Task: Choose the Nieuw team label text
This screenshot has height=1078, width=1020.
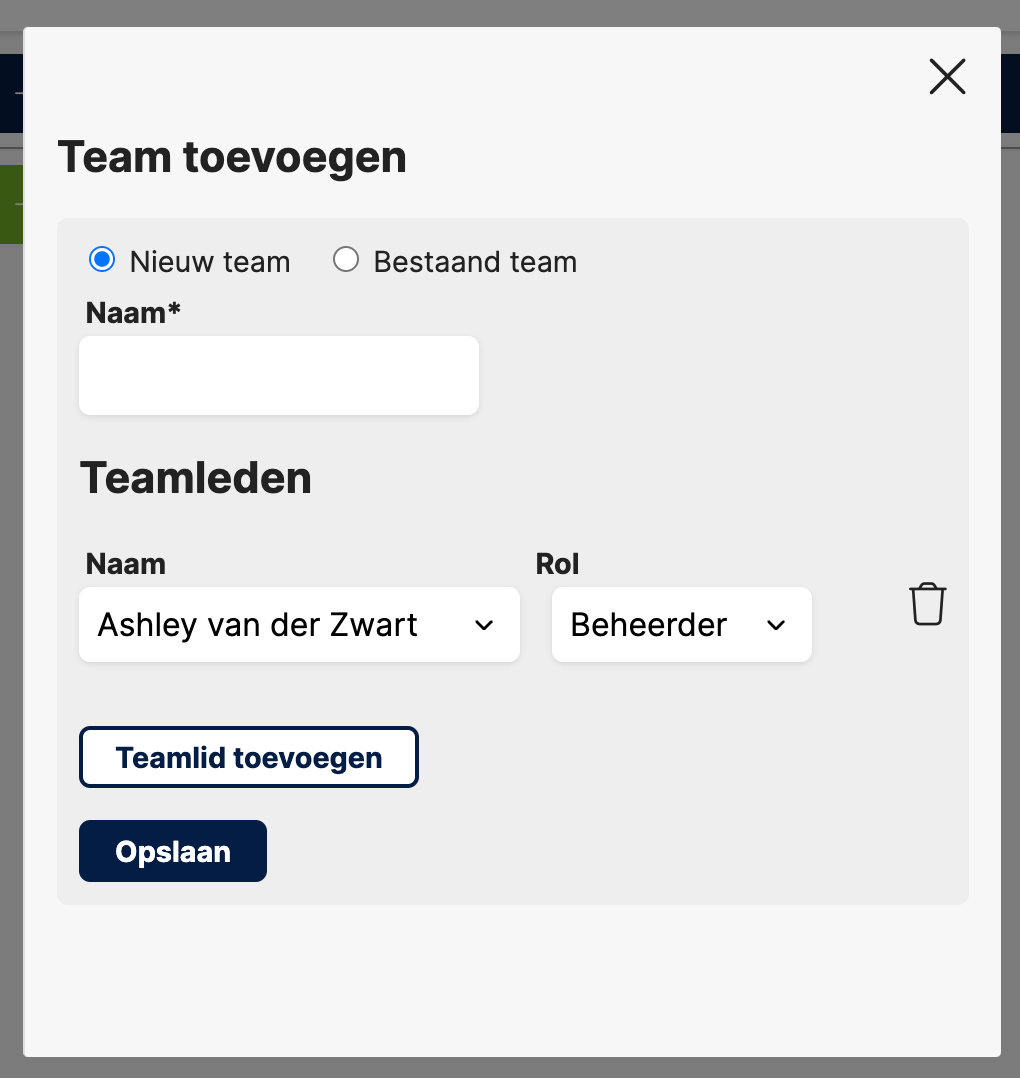Action: pos(210,262)
